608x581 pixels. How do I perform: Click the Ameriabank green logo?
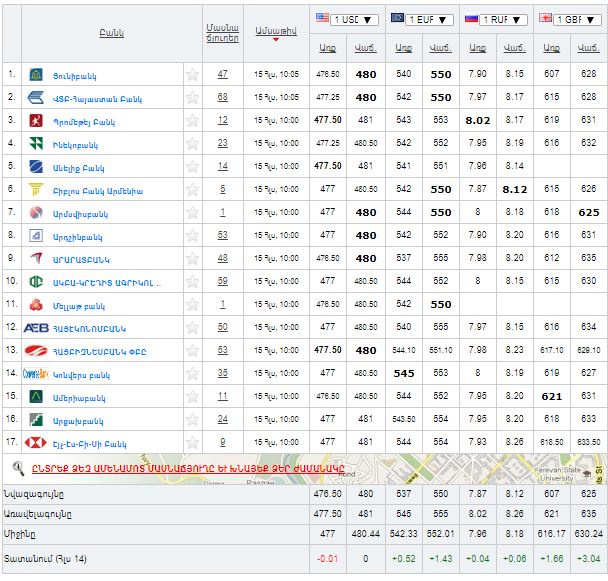point(35,397)
